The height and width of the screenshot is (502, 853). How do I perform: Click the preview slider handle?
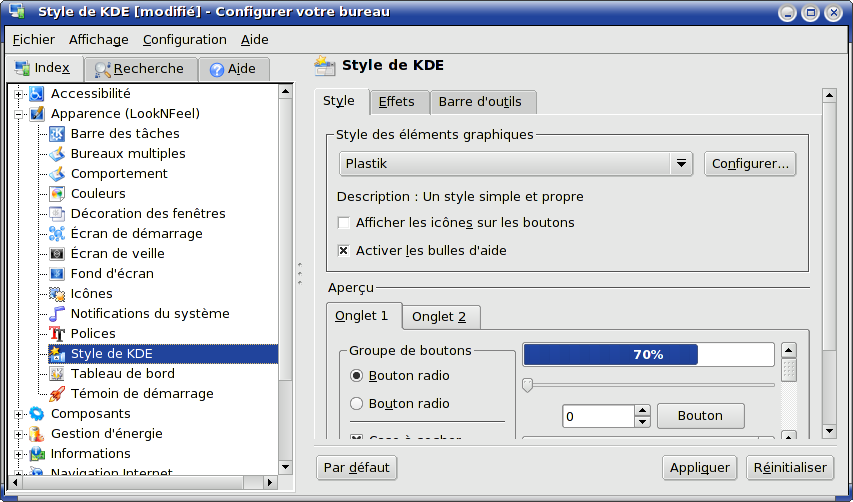point(527,385)
